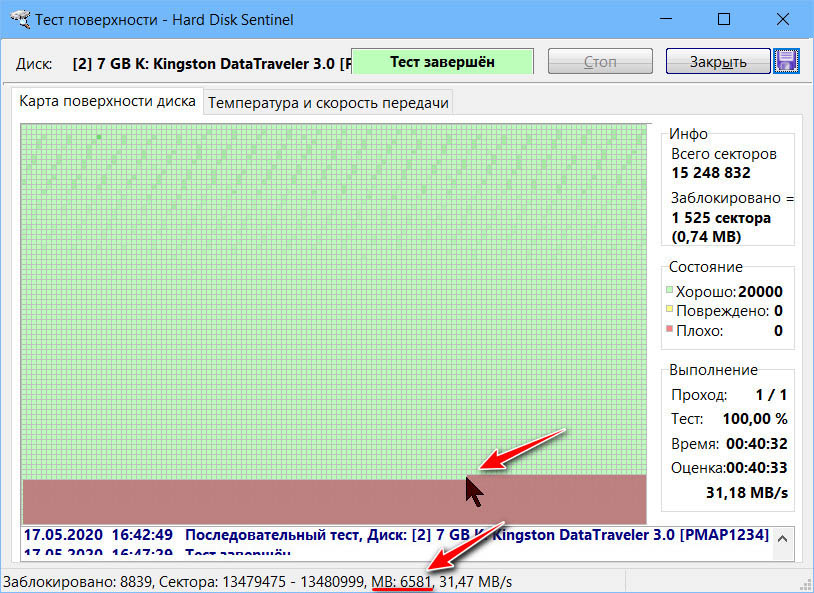Click the 1 525 сектора blocked text

click(x=721, y=218)
